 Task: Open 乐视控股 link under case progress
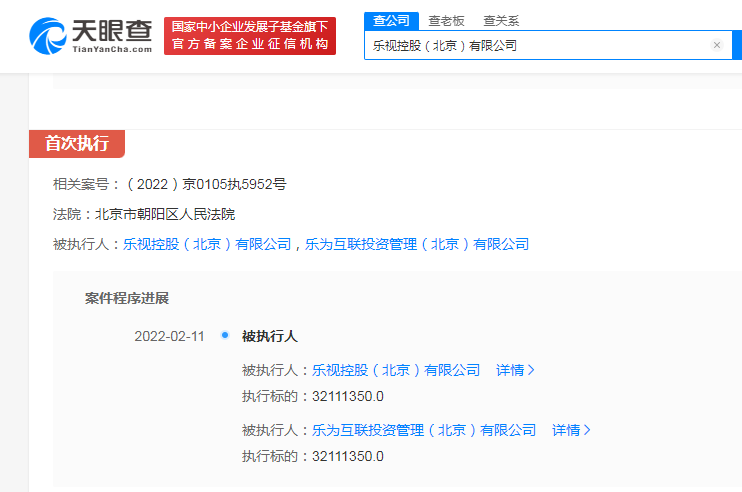(x=396, y=370)
